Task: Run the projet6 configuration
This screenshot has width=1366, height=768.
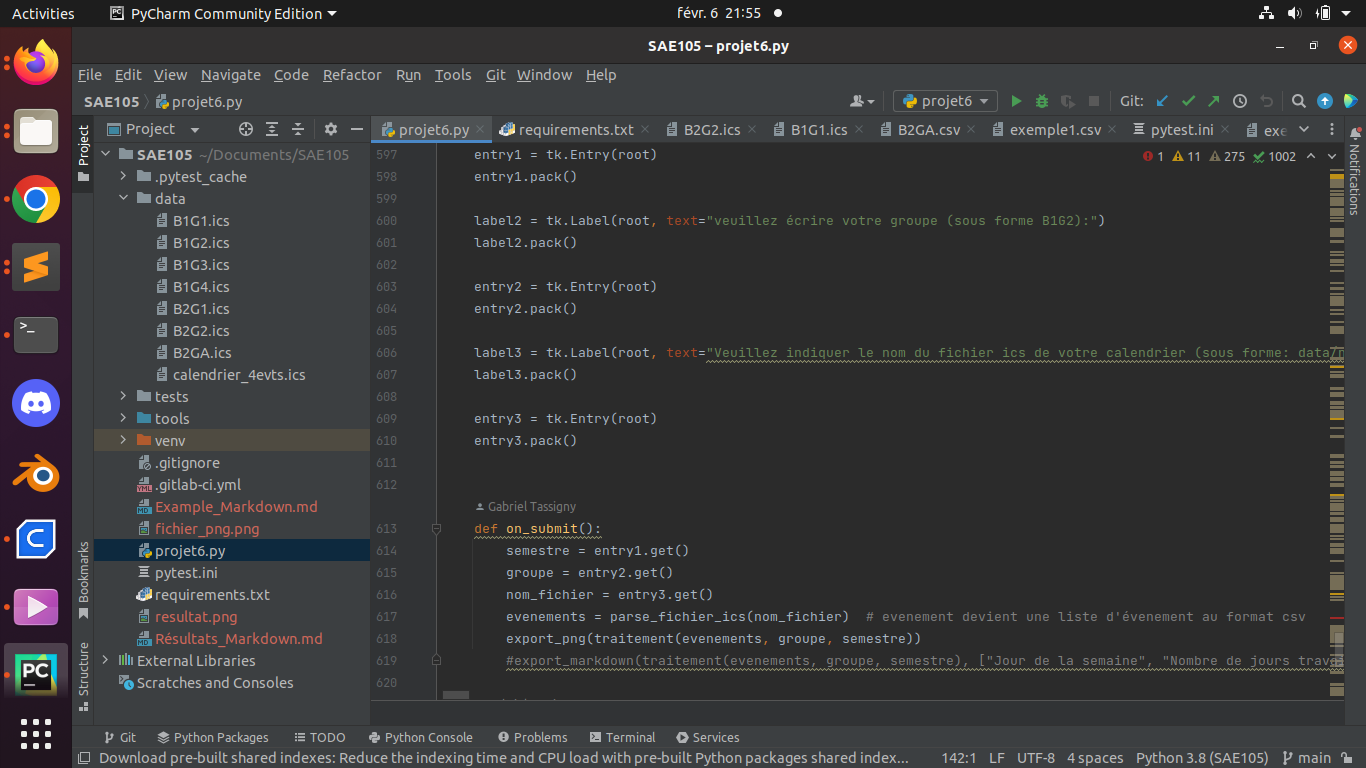Action: [1016, 101]
